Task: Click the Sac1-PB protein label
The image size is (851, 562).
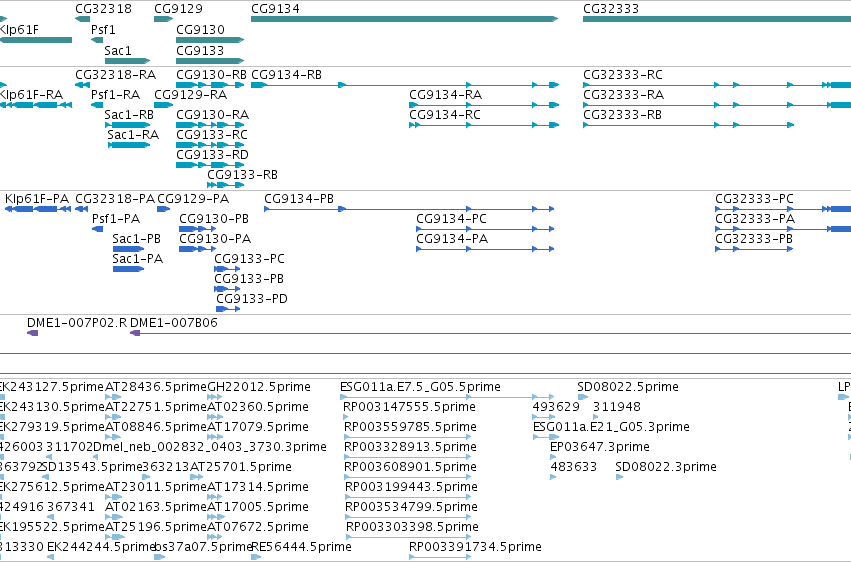Action: click(x=137, y=239)
